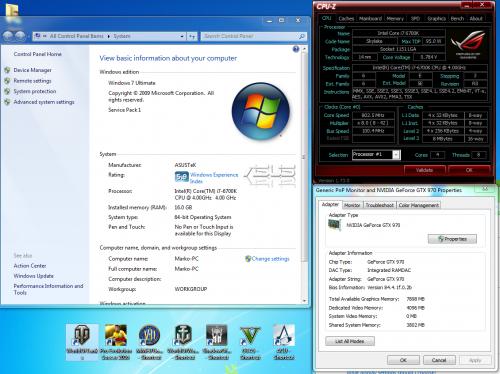Viewport: 500px width, 374px height.
Task: Open the Troubleshoot tab in Properties dialog
Action: click(x=380, y=205)
